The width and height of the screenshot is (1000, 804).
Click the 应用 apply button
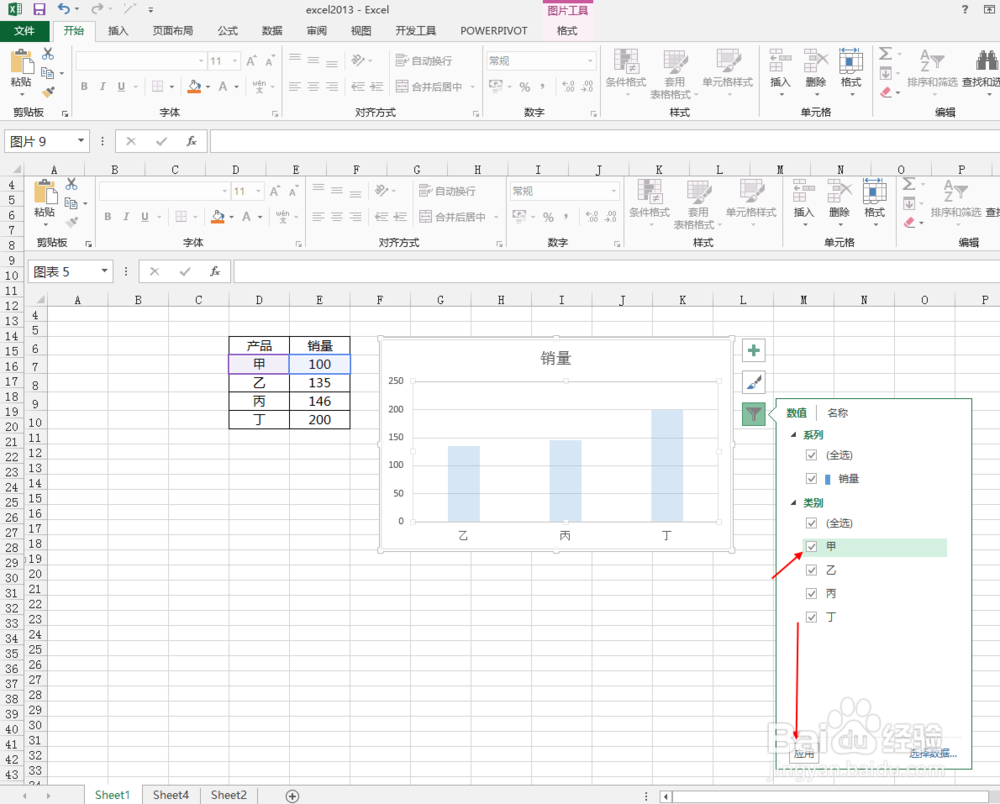coord(804,753)
